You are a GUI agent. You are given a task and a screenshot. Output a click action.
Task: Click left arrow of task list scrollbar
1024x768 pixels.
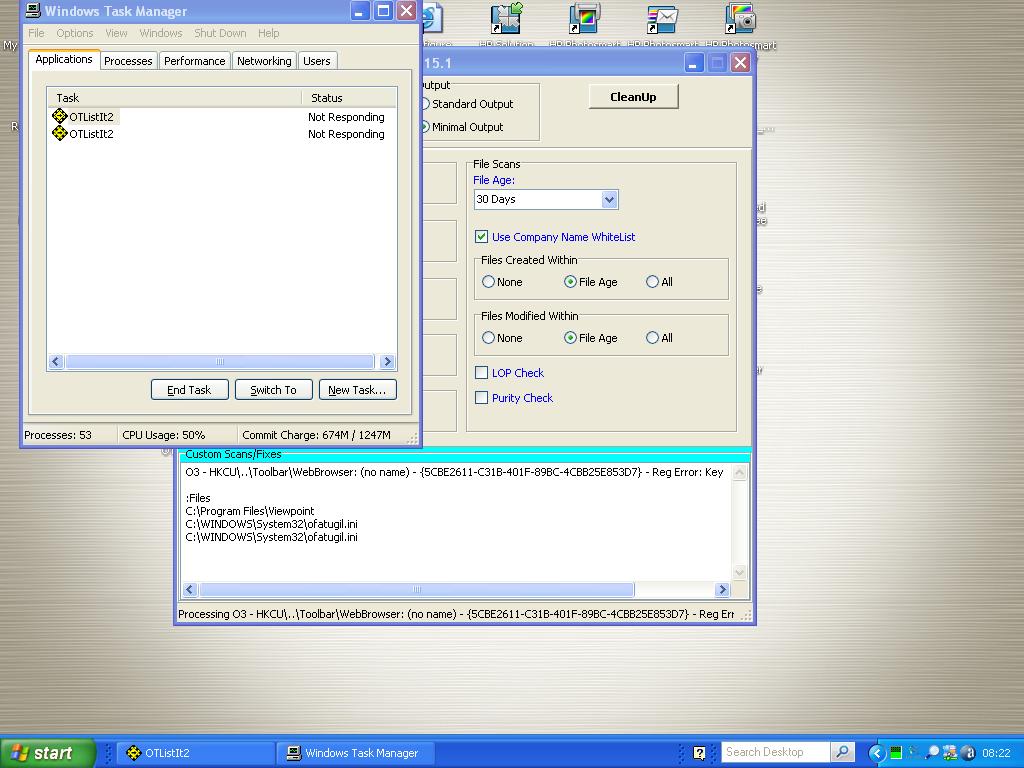(56, 362)
